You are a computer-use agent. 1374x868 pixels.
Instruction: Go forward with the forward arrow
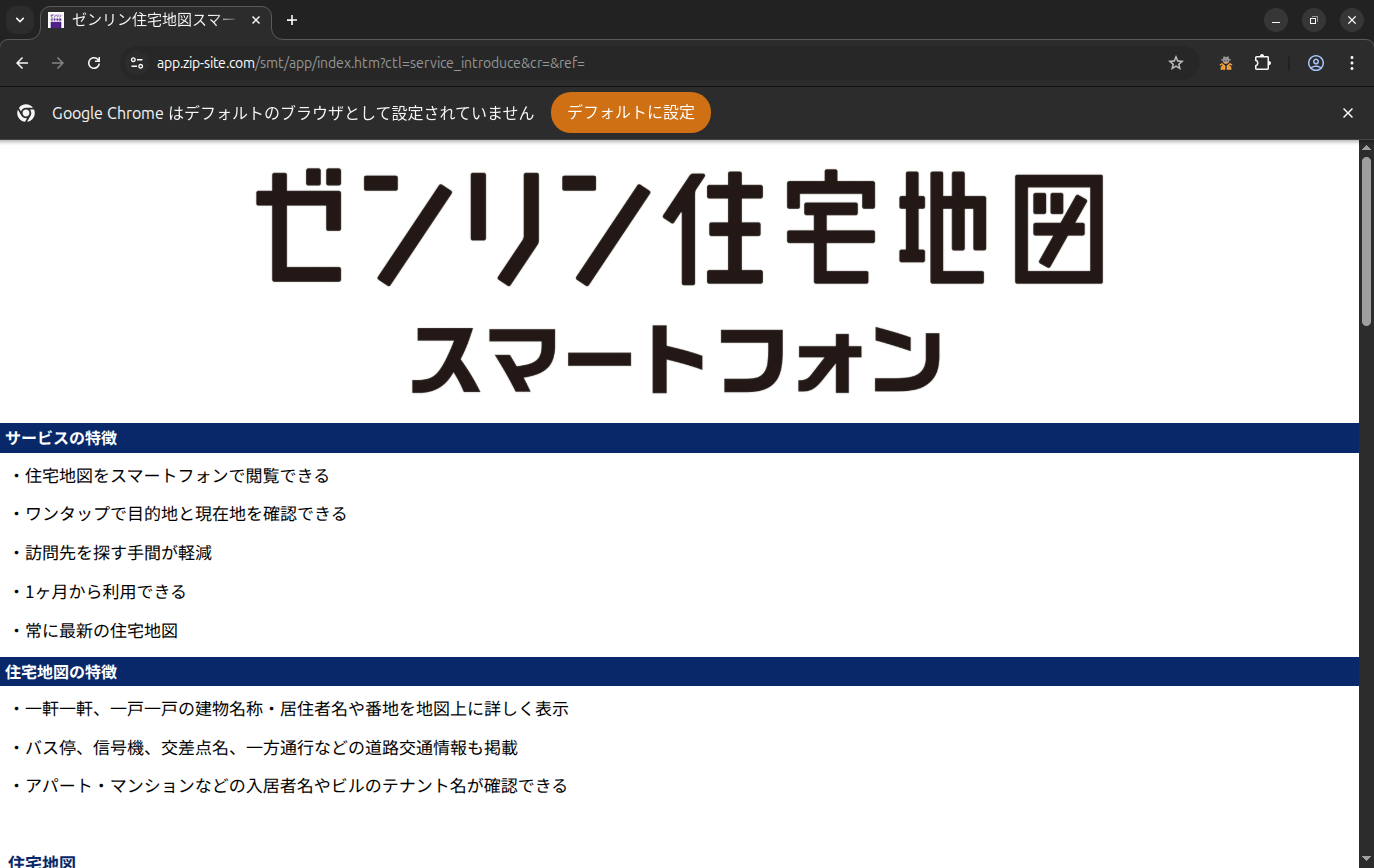coord(58,63)
